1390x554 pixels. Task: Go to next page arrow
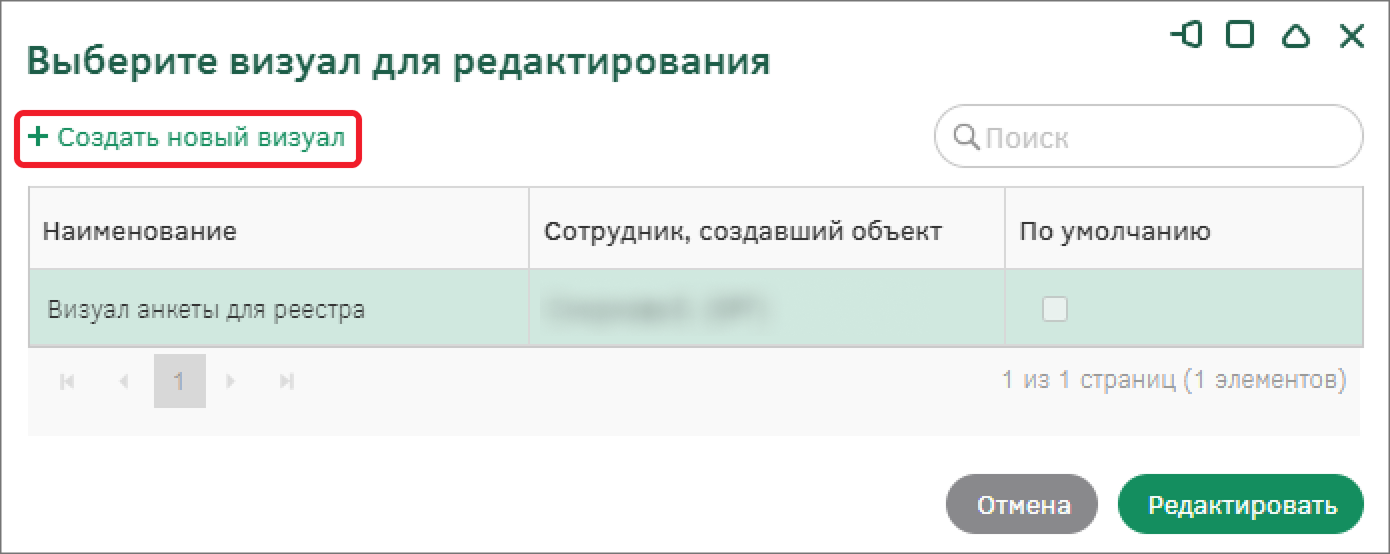pos(231,381)
